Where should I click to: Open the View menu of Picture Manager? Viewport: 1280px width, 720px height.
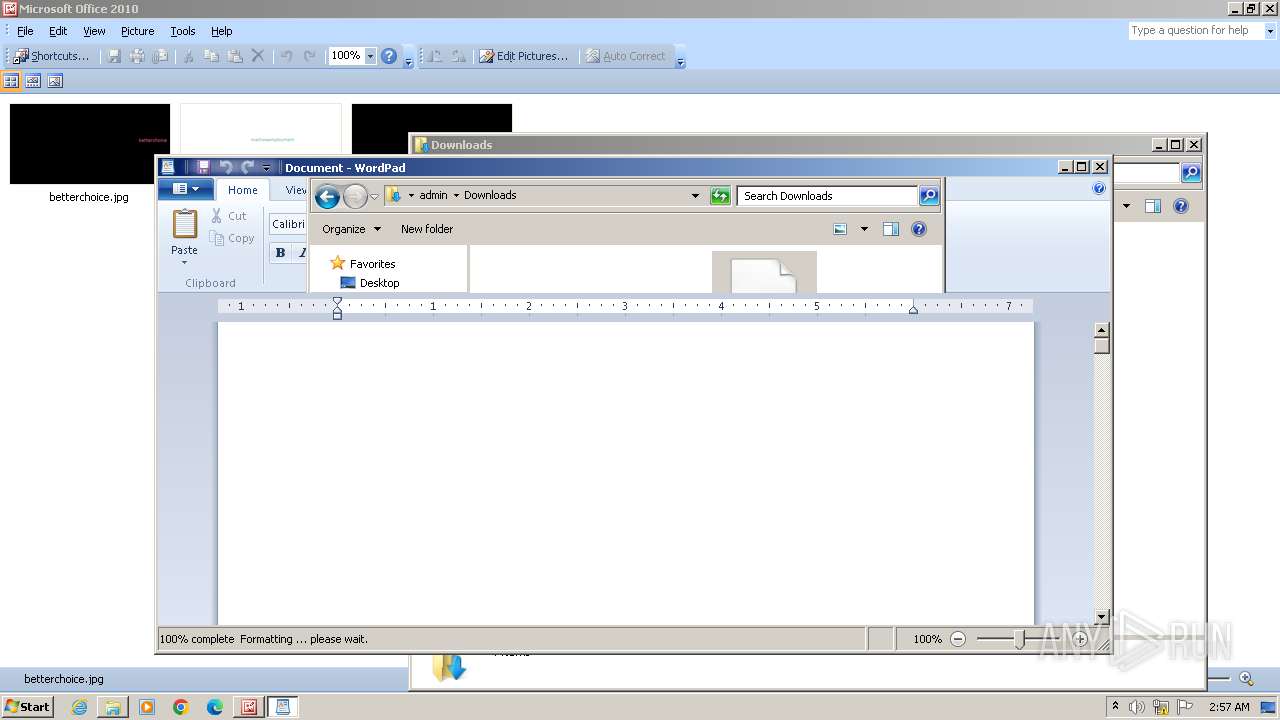coord(94,31)
